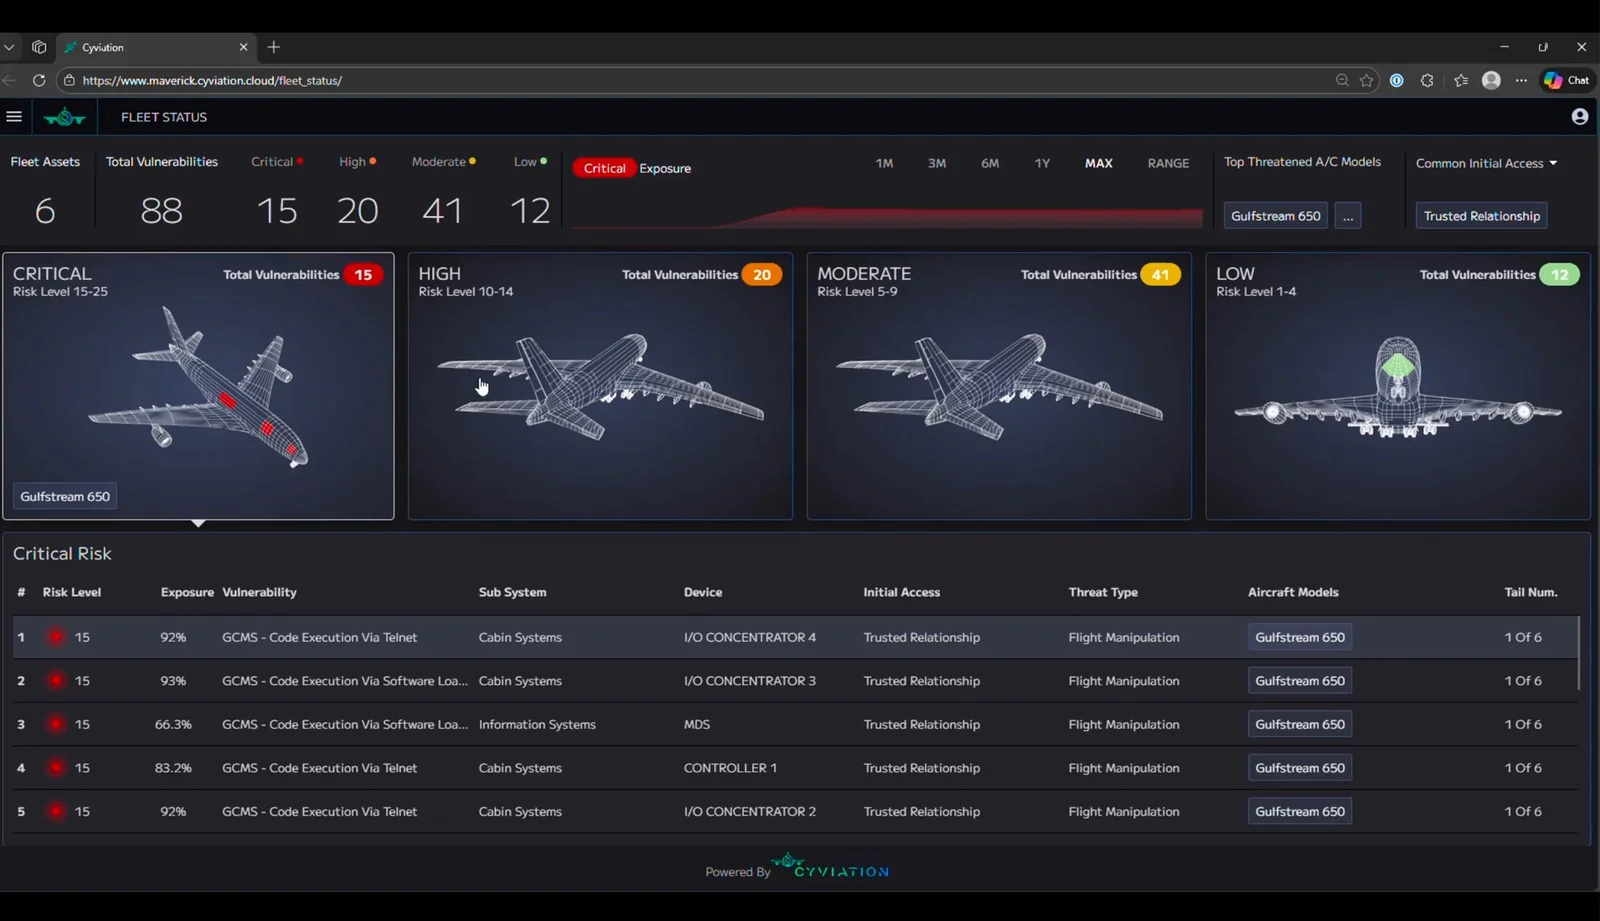
Task: Sort by the Exposure column header
Action: (x=187, y=592)
